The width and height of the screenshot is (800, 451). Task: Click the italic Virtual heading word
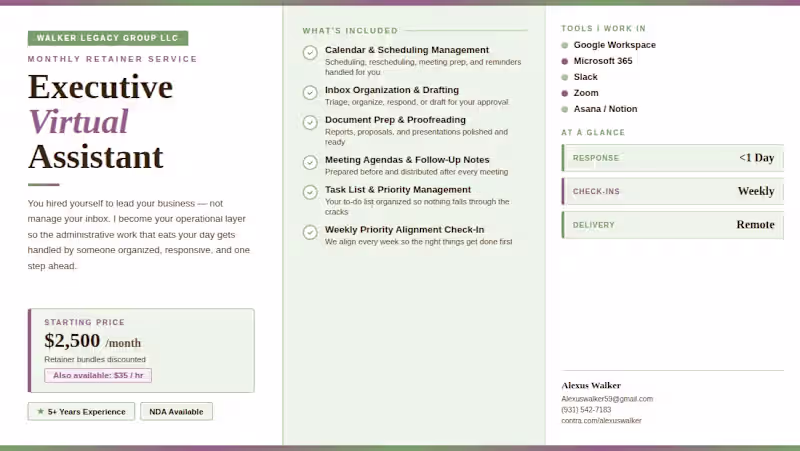[x=78, y=122]
